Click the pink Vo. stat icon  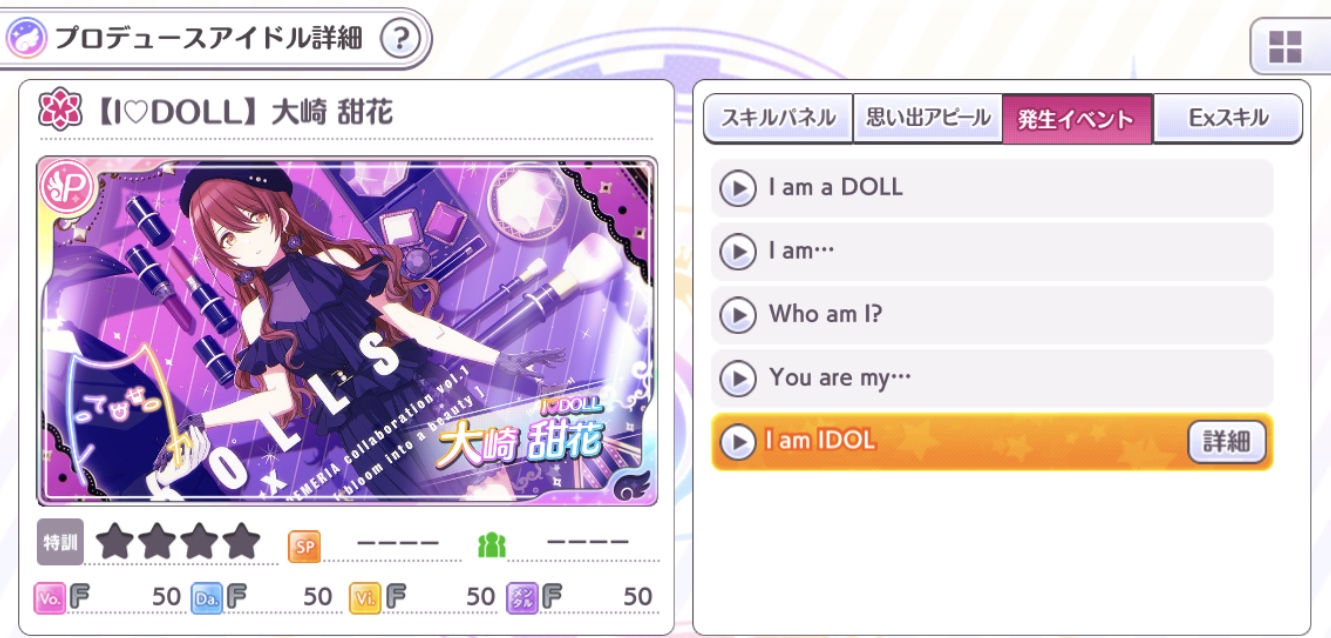pyautogui.click(x=49, y=597)
